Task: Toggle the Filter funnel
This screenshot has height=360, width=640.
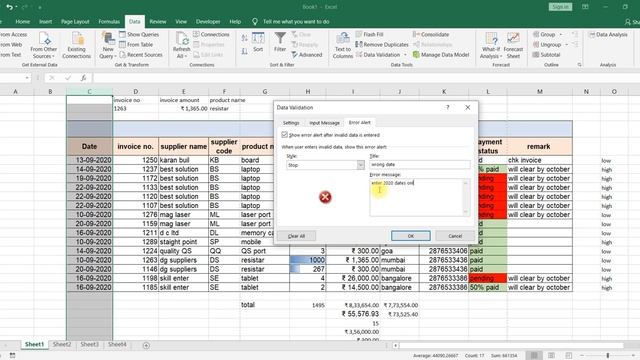Action: point(280,42)
